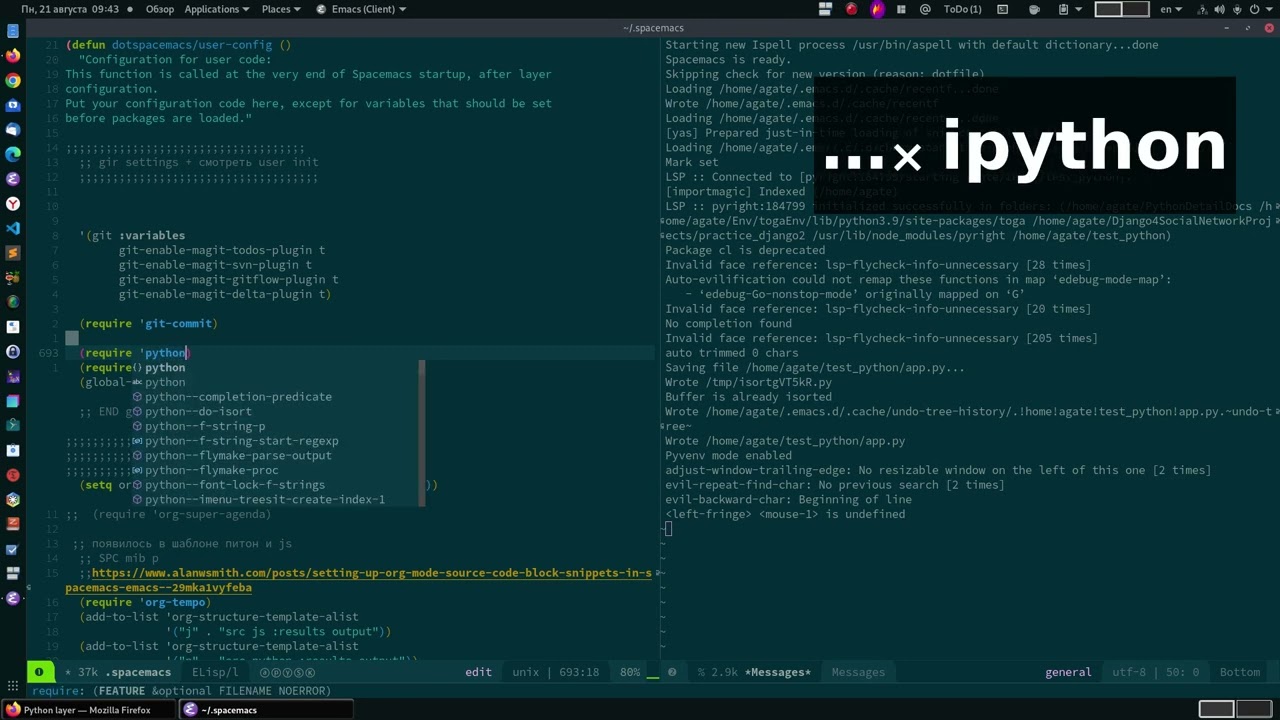
Task: Click 'Spacemacs is ready.' message line
Action: pyautogui.click(x=728, y=59)
